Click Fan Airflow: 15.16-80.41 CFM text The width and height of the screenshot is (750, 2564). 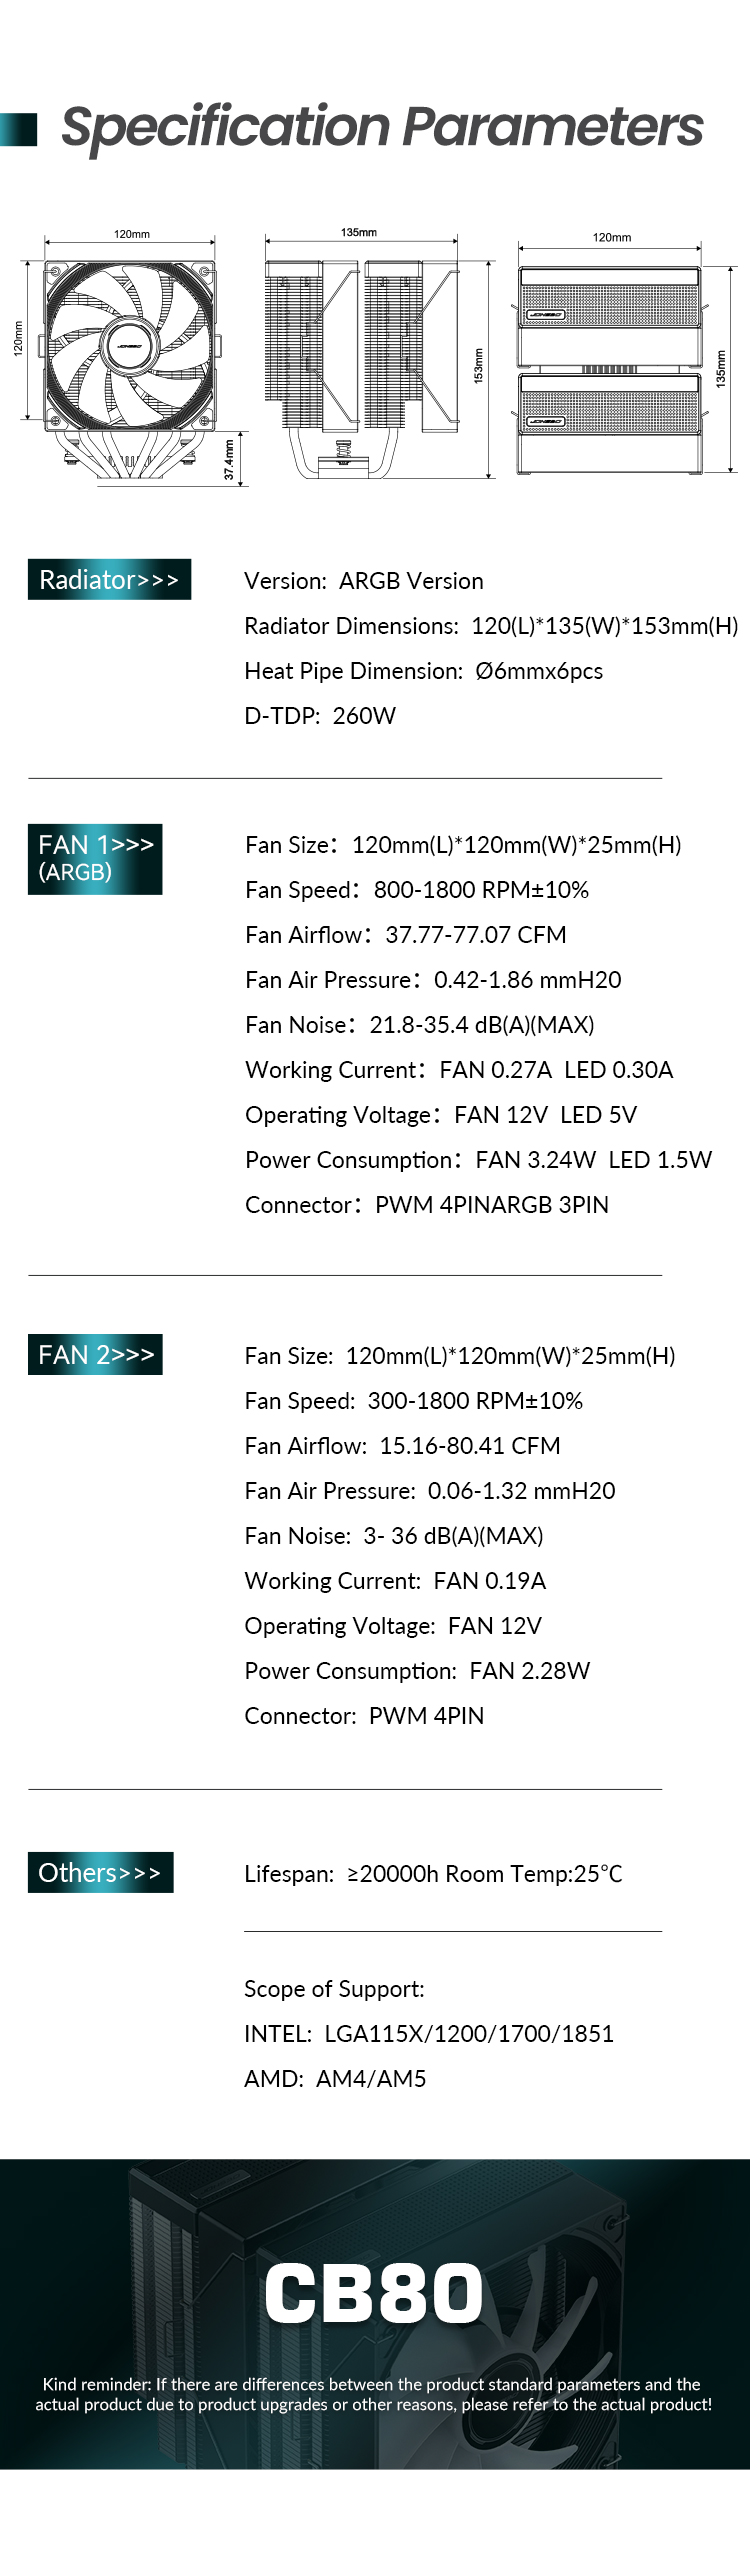(x=402, y=1446)
